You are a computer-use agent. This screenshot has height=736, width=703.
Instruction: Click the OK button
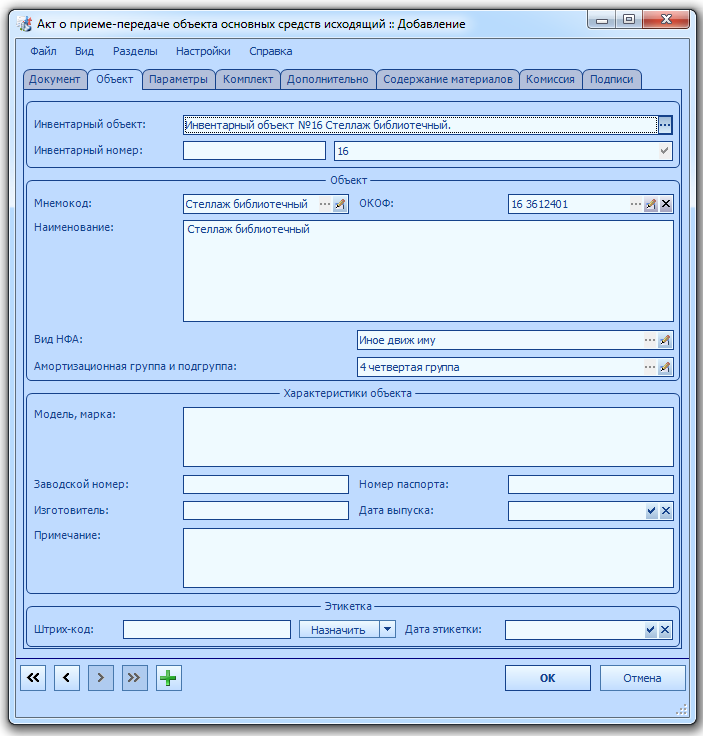click(x=548, y=678)
